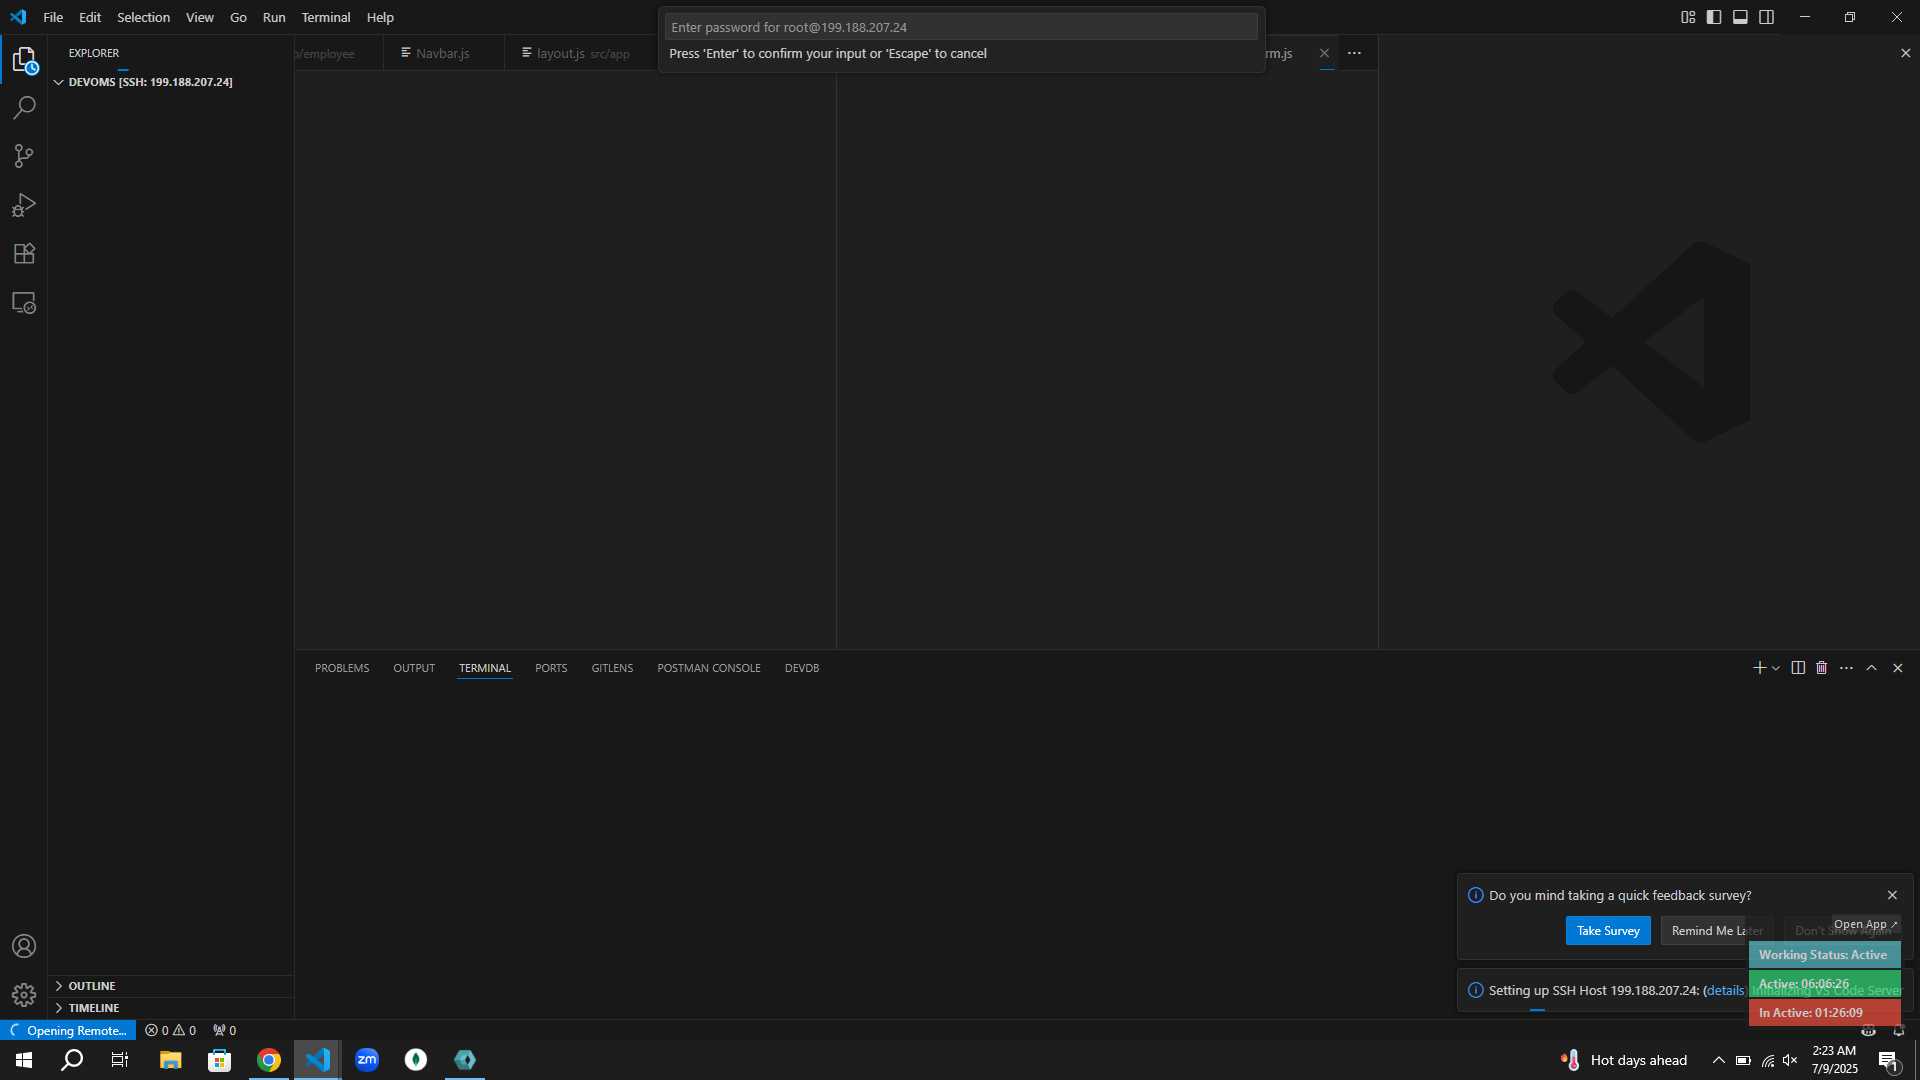Open terminal panel more actions menu

1846,668
